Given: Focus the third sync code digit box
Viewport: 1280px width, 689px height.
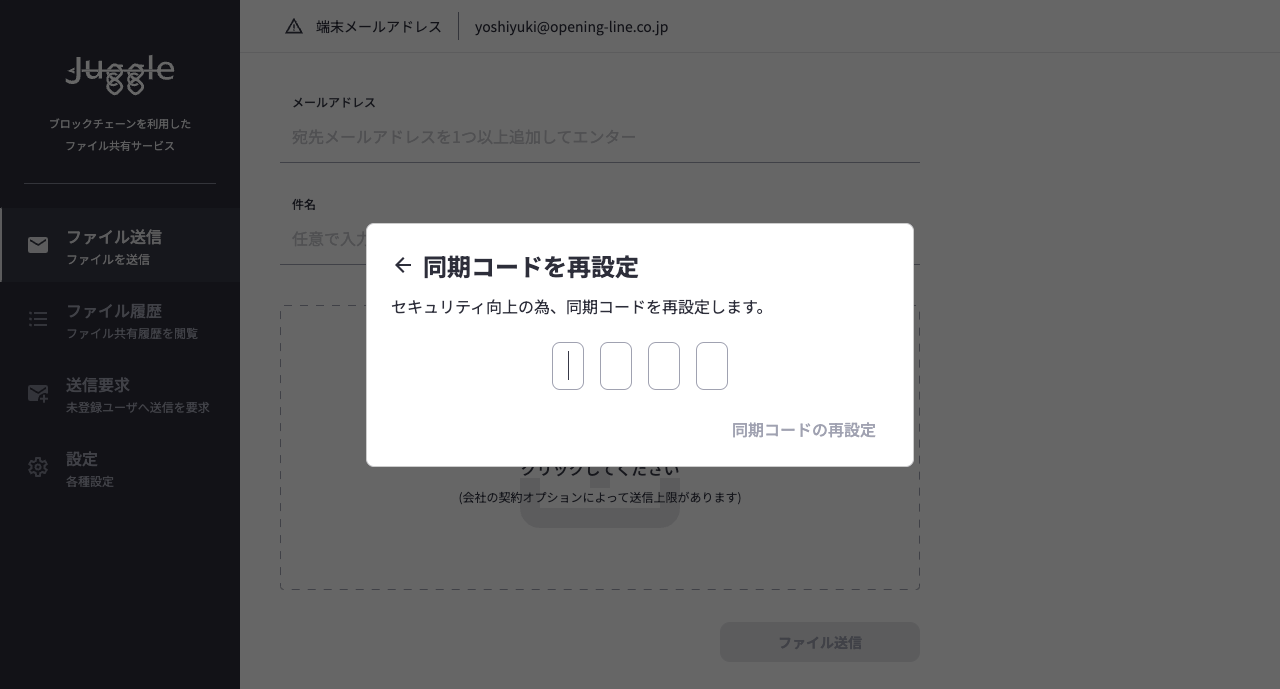Looking at the screenshot, I should (x=664, y=366).
